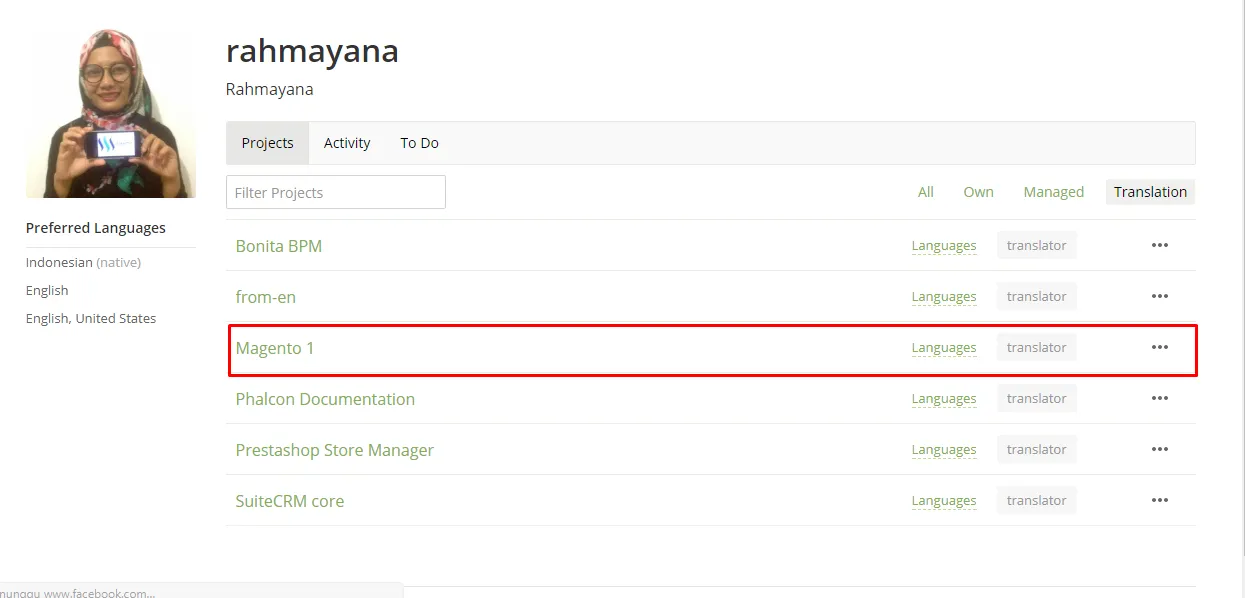Open the more options menu for Magento 1
Screen dimensions: 1245x598
(x=1159, y=347)
